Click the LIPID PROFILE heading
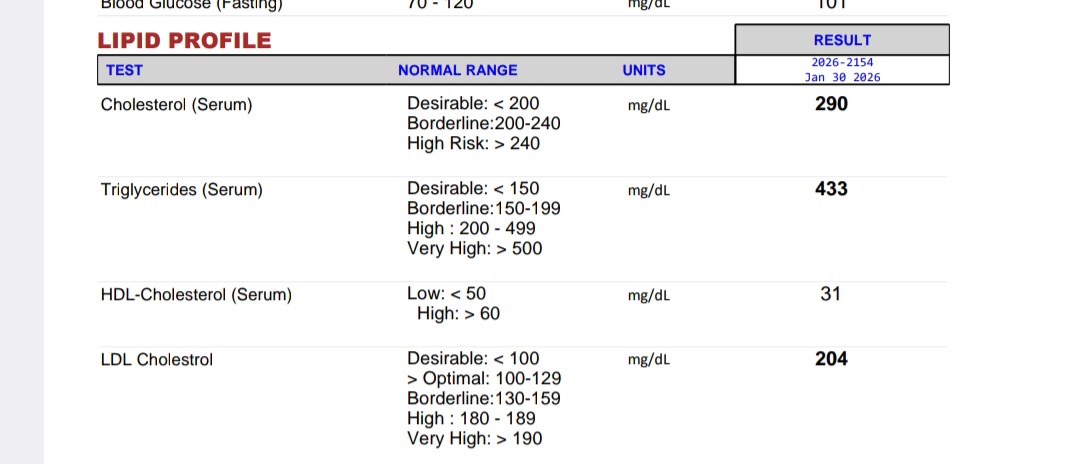 (185, 41)
